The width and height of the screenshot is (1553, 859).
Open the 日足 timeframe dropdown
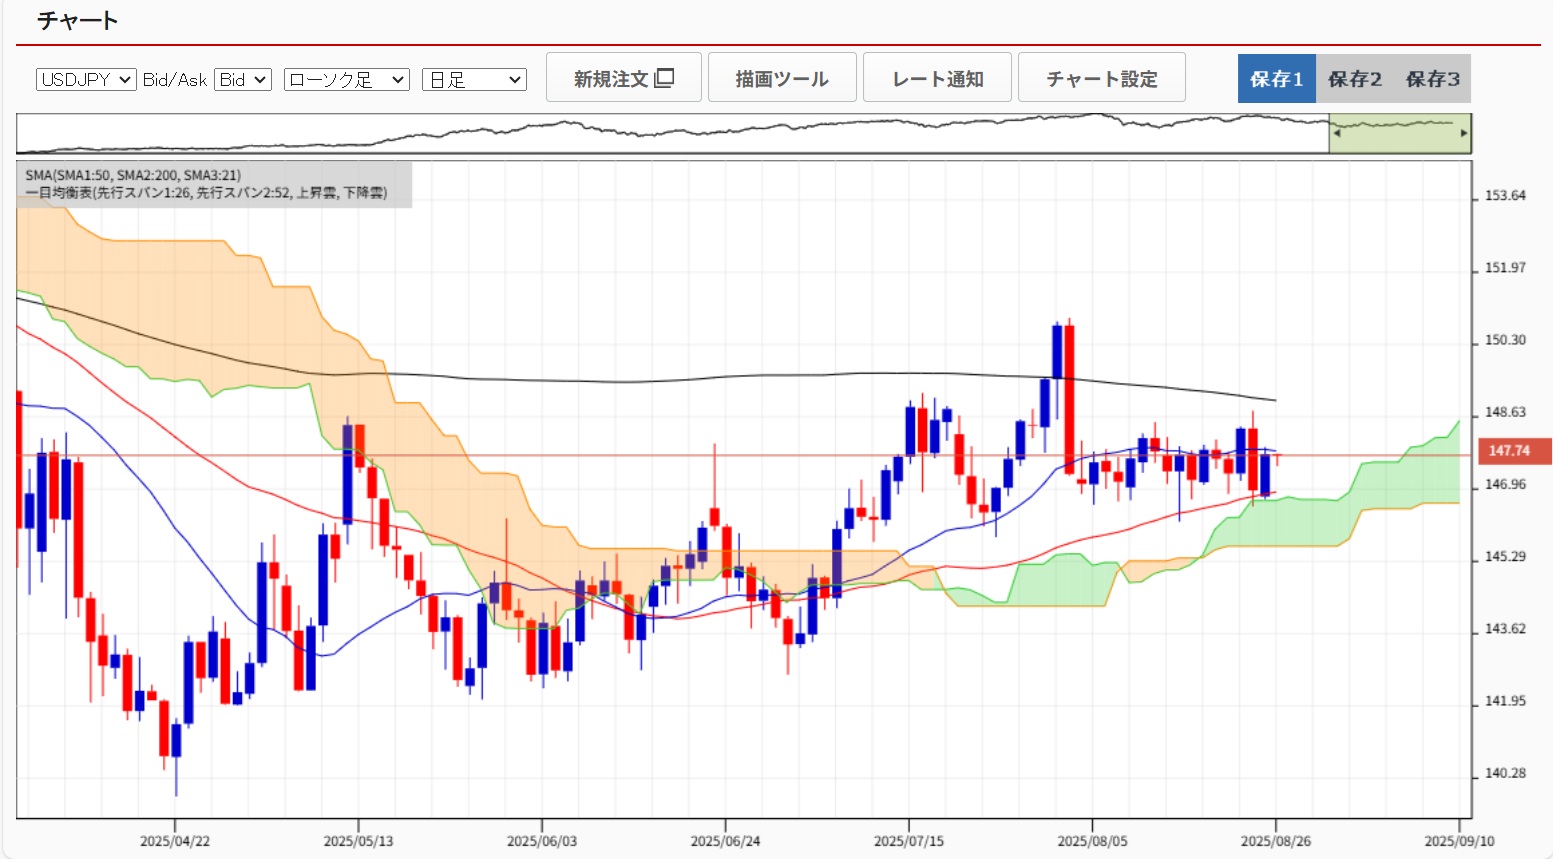[475, 79]
